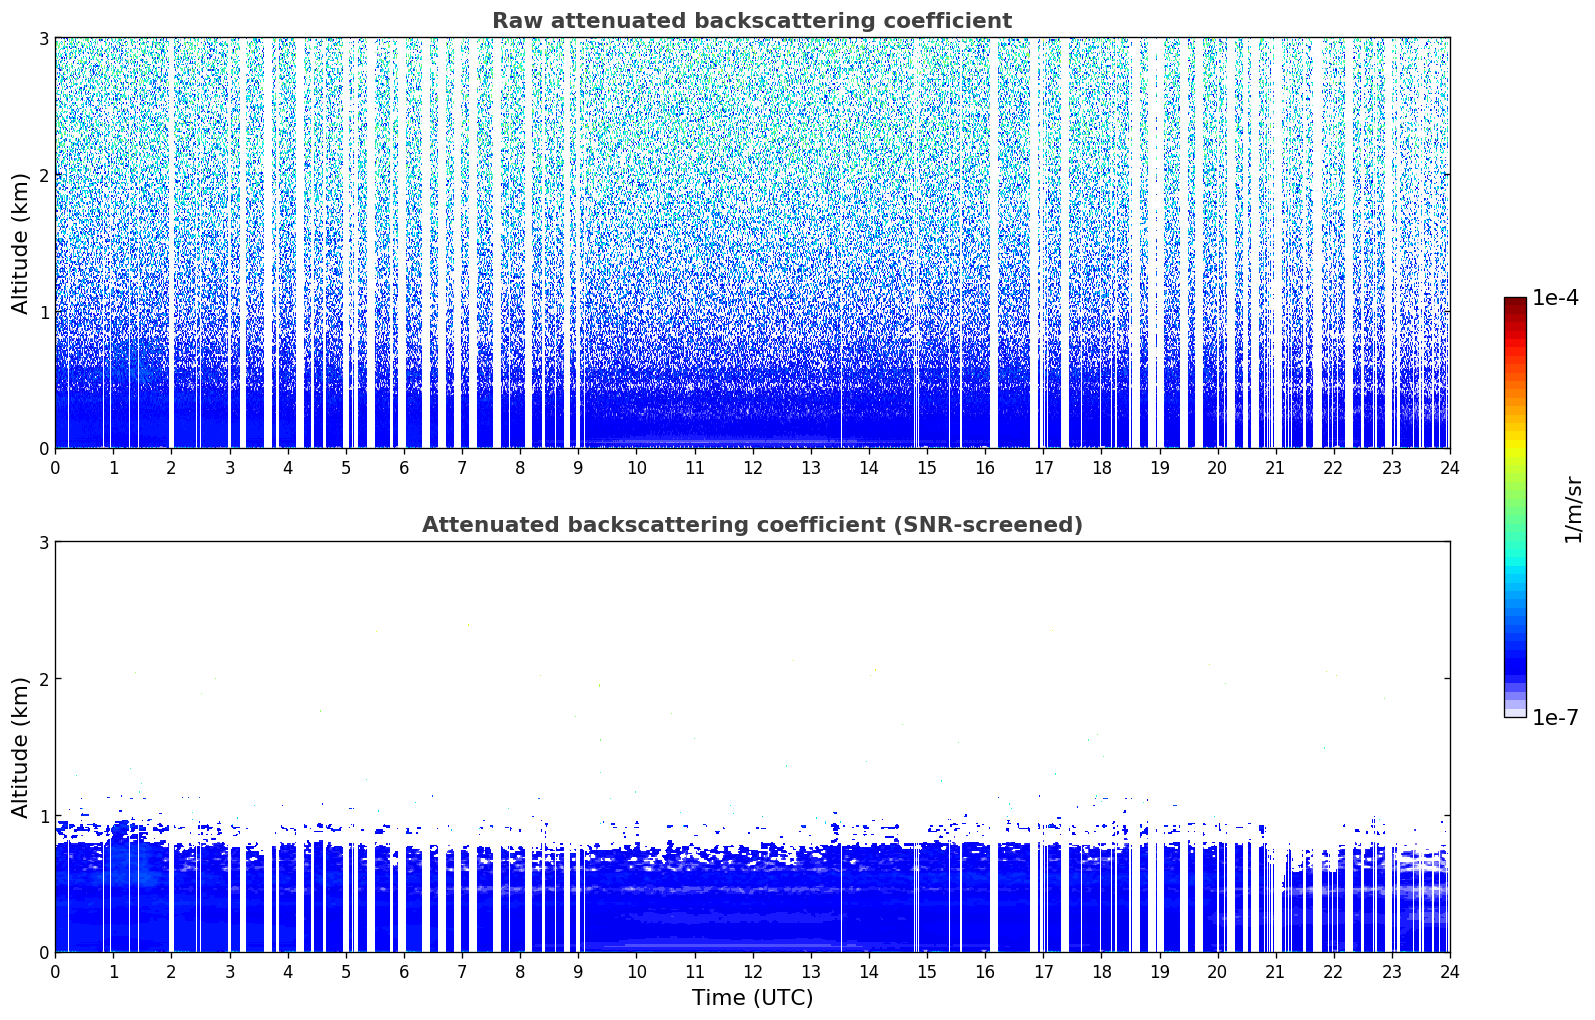The height and width of the screenshot is (1020, 1595).
Task: Select the colorbar maximum label "1e-4"
Action: click(x=1555, y=298)
